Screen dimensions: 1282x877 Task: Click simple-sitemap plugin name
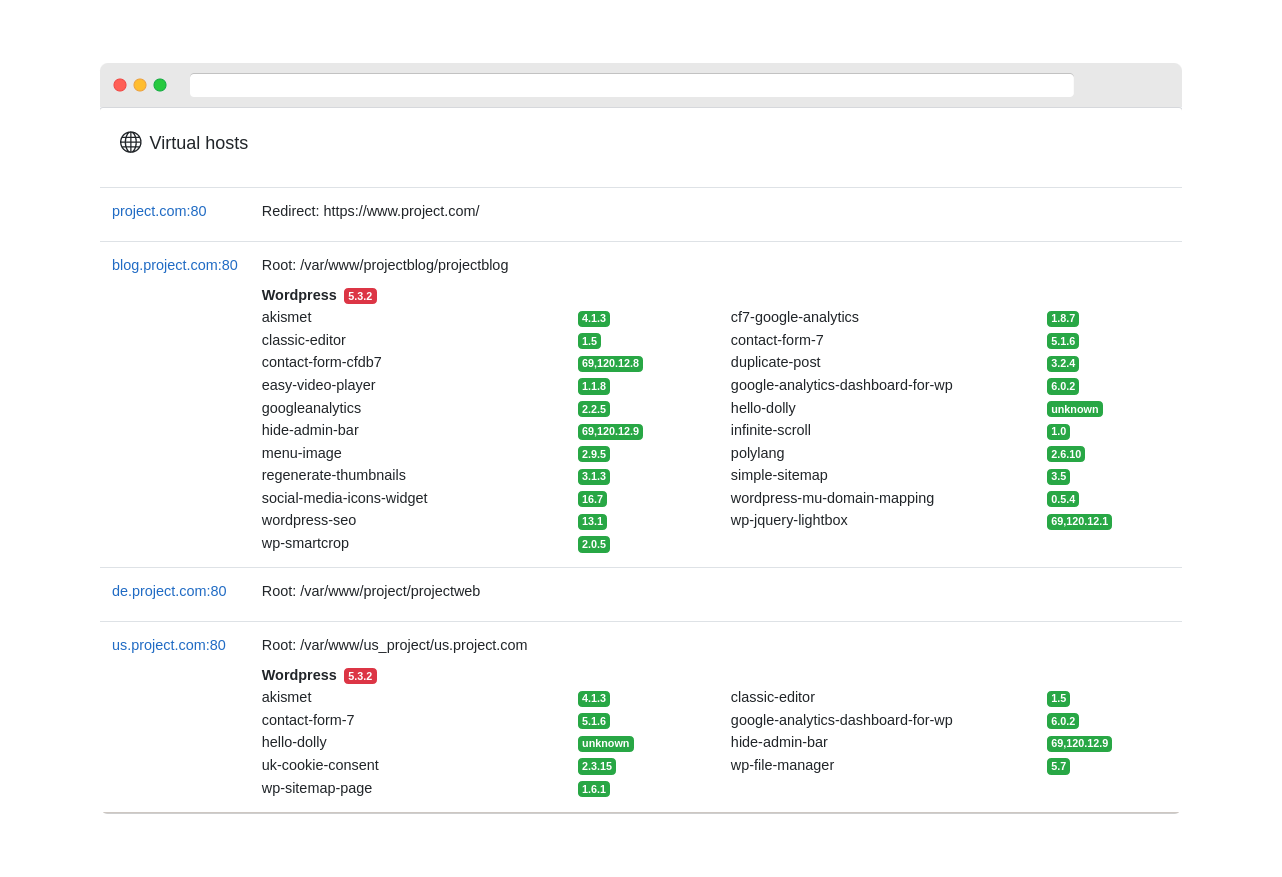779,475
